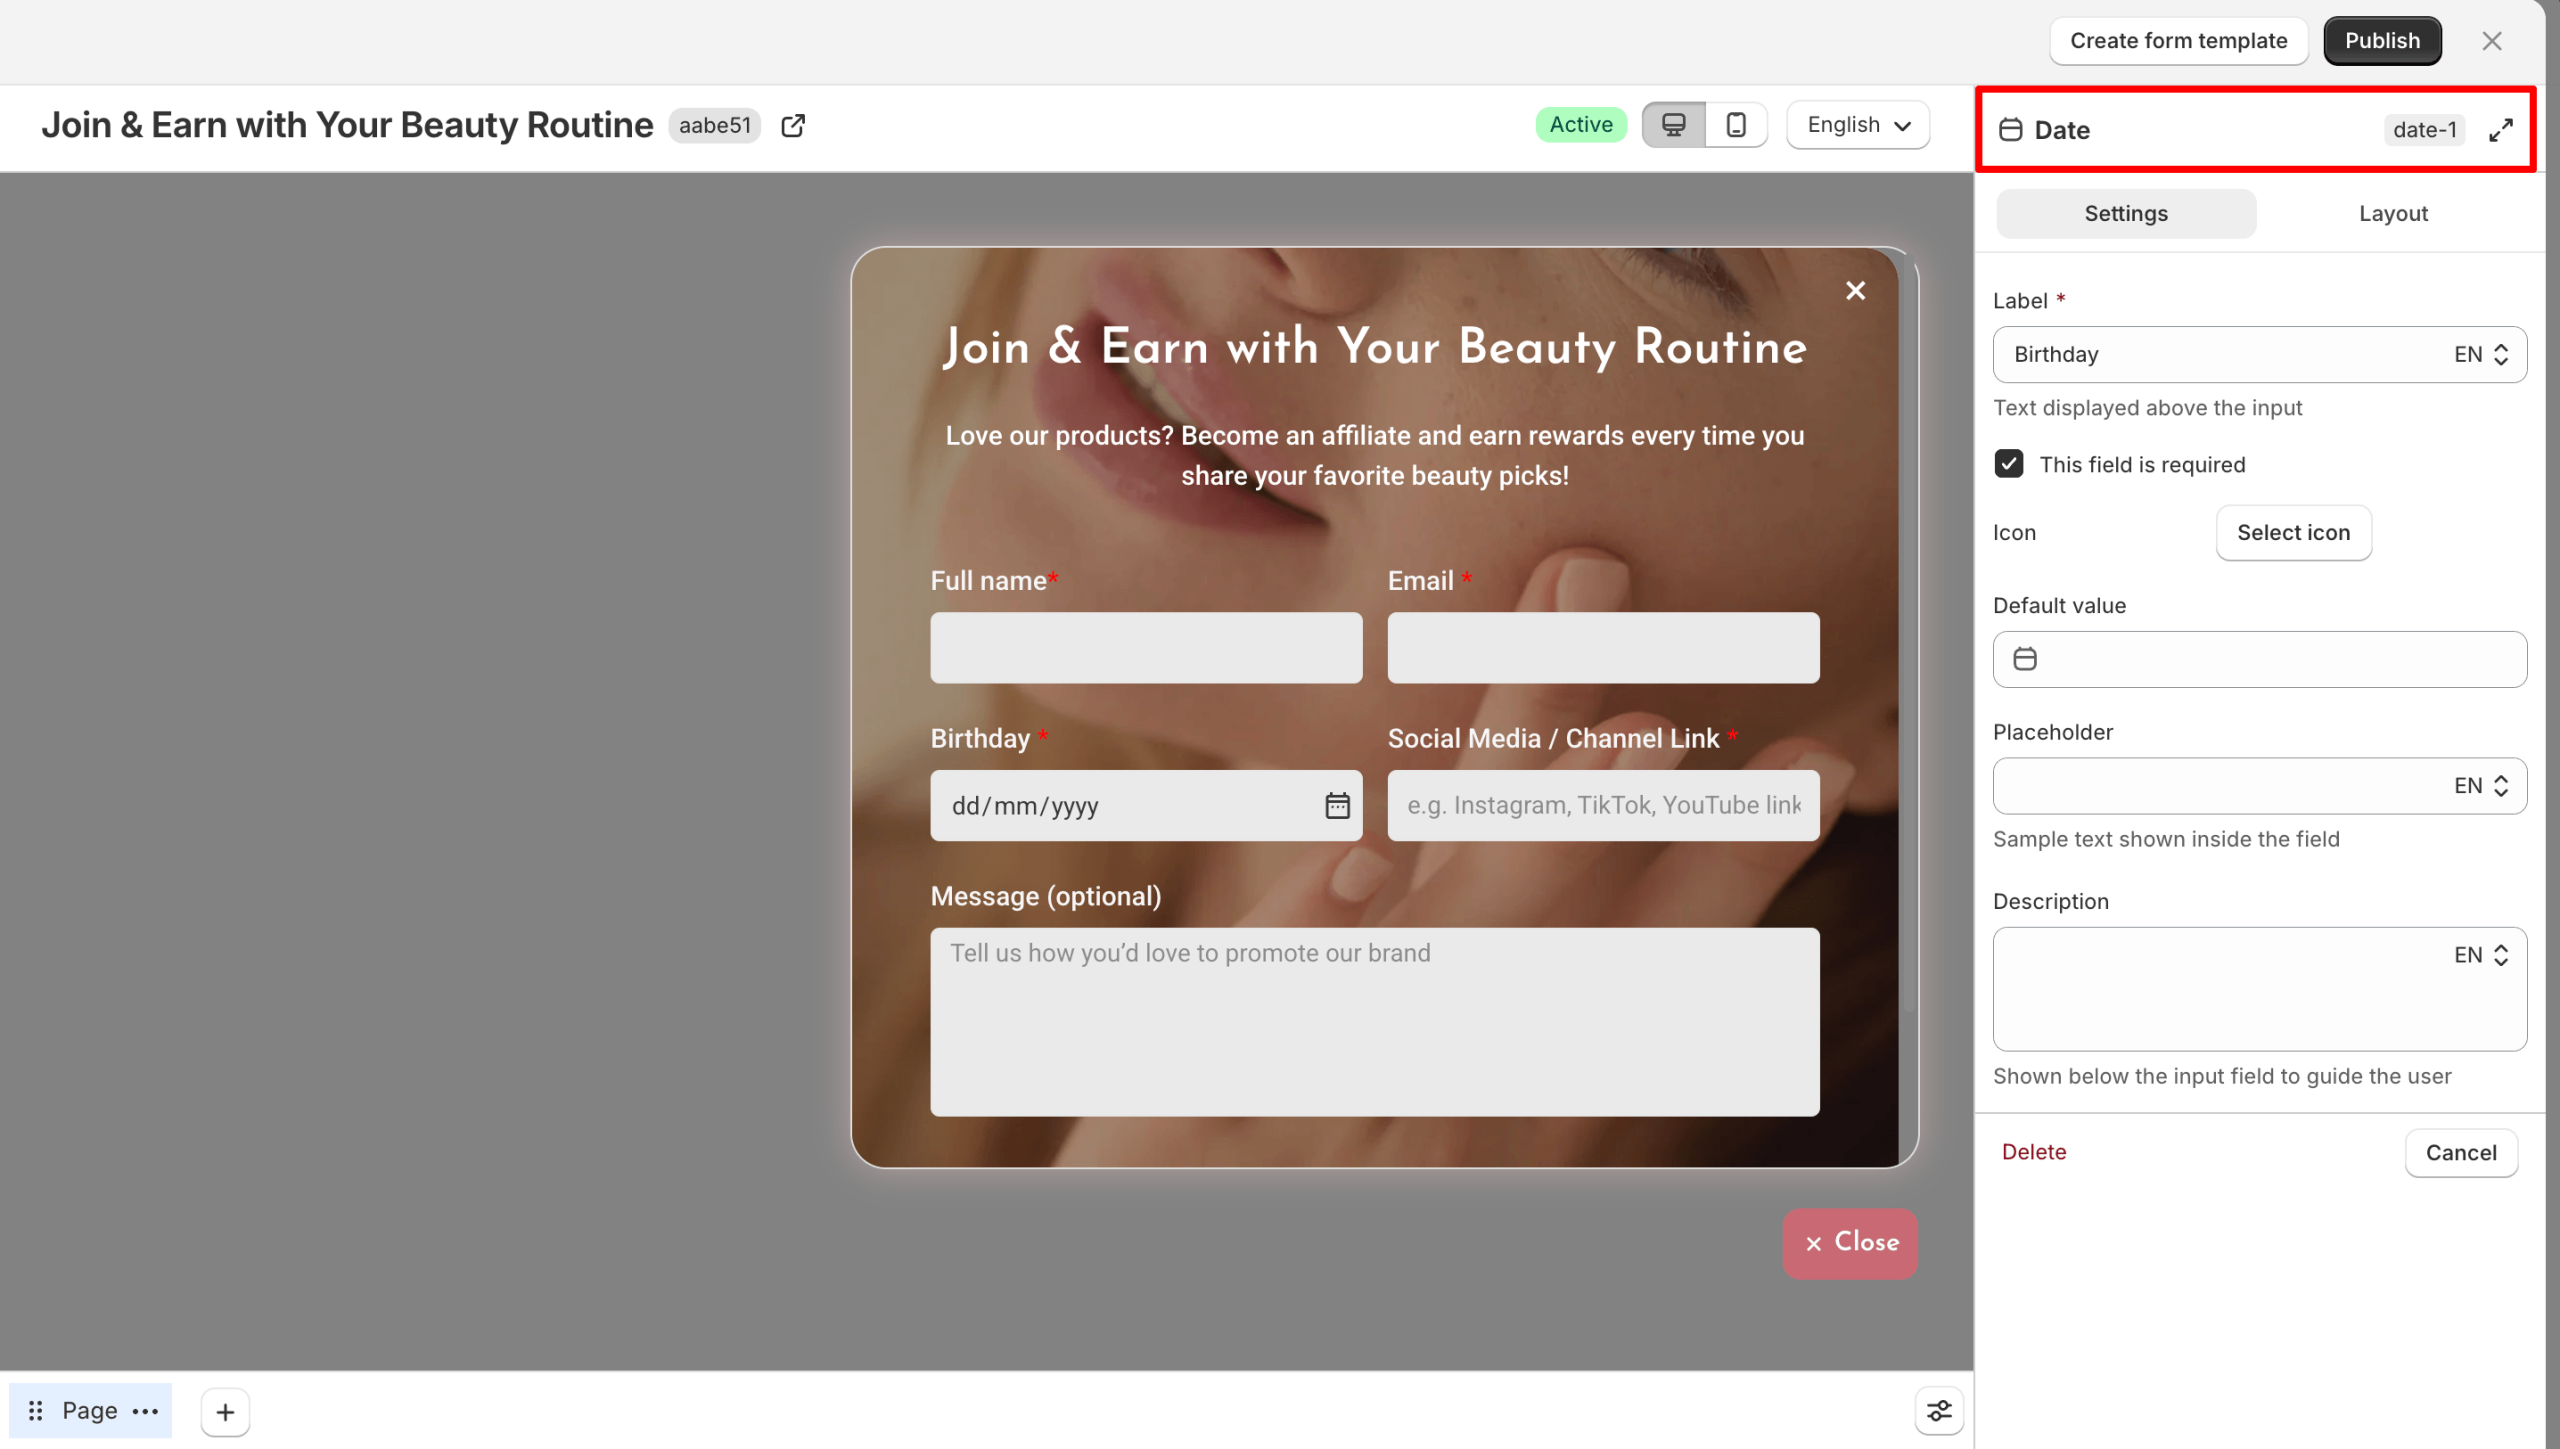Click the red Close popup button
Viewport: 2560px width, 1449px height.
1850,1243
